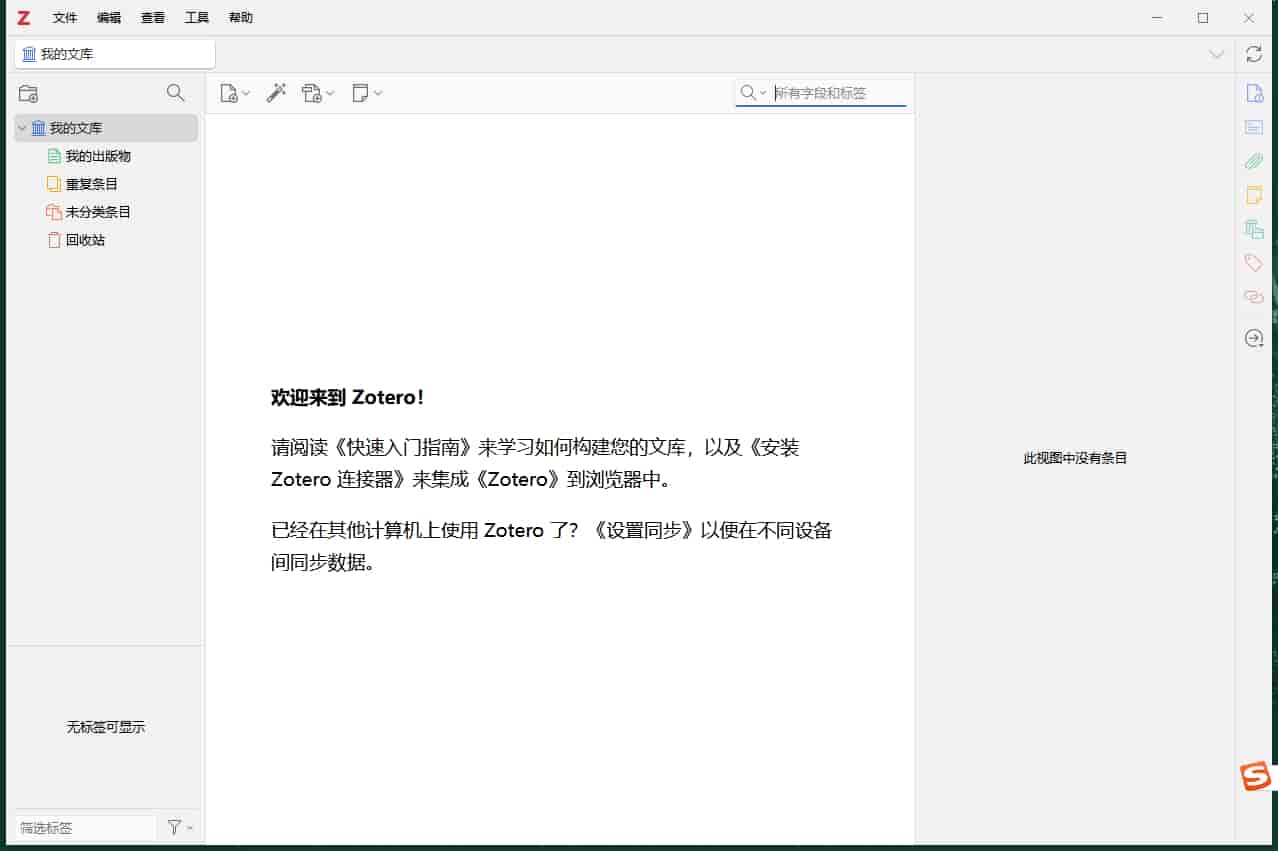
Task: Open the item info panel icon
Action: coord(1253,92)
